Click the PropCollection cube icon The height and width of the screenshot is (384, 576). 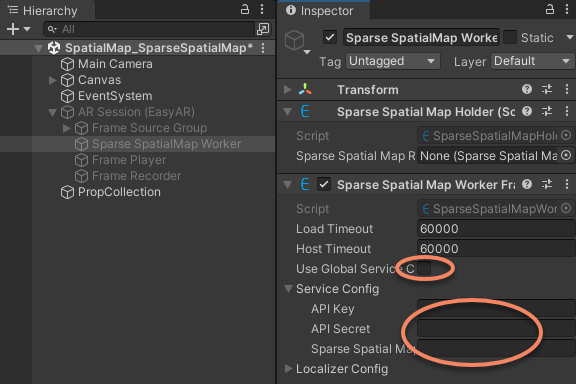[67, 192]
